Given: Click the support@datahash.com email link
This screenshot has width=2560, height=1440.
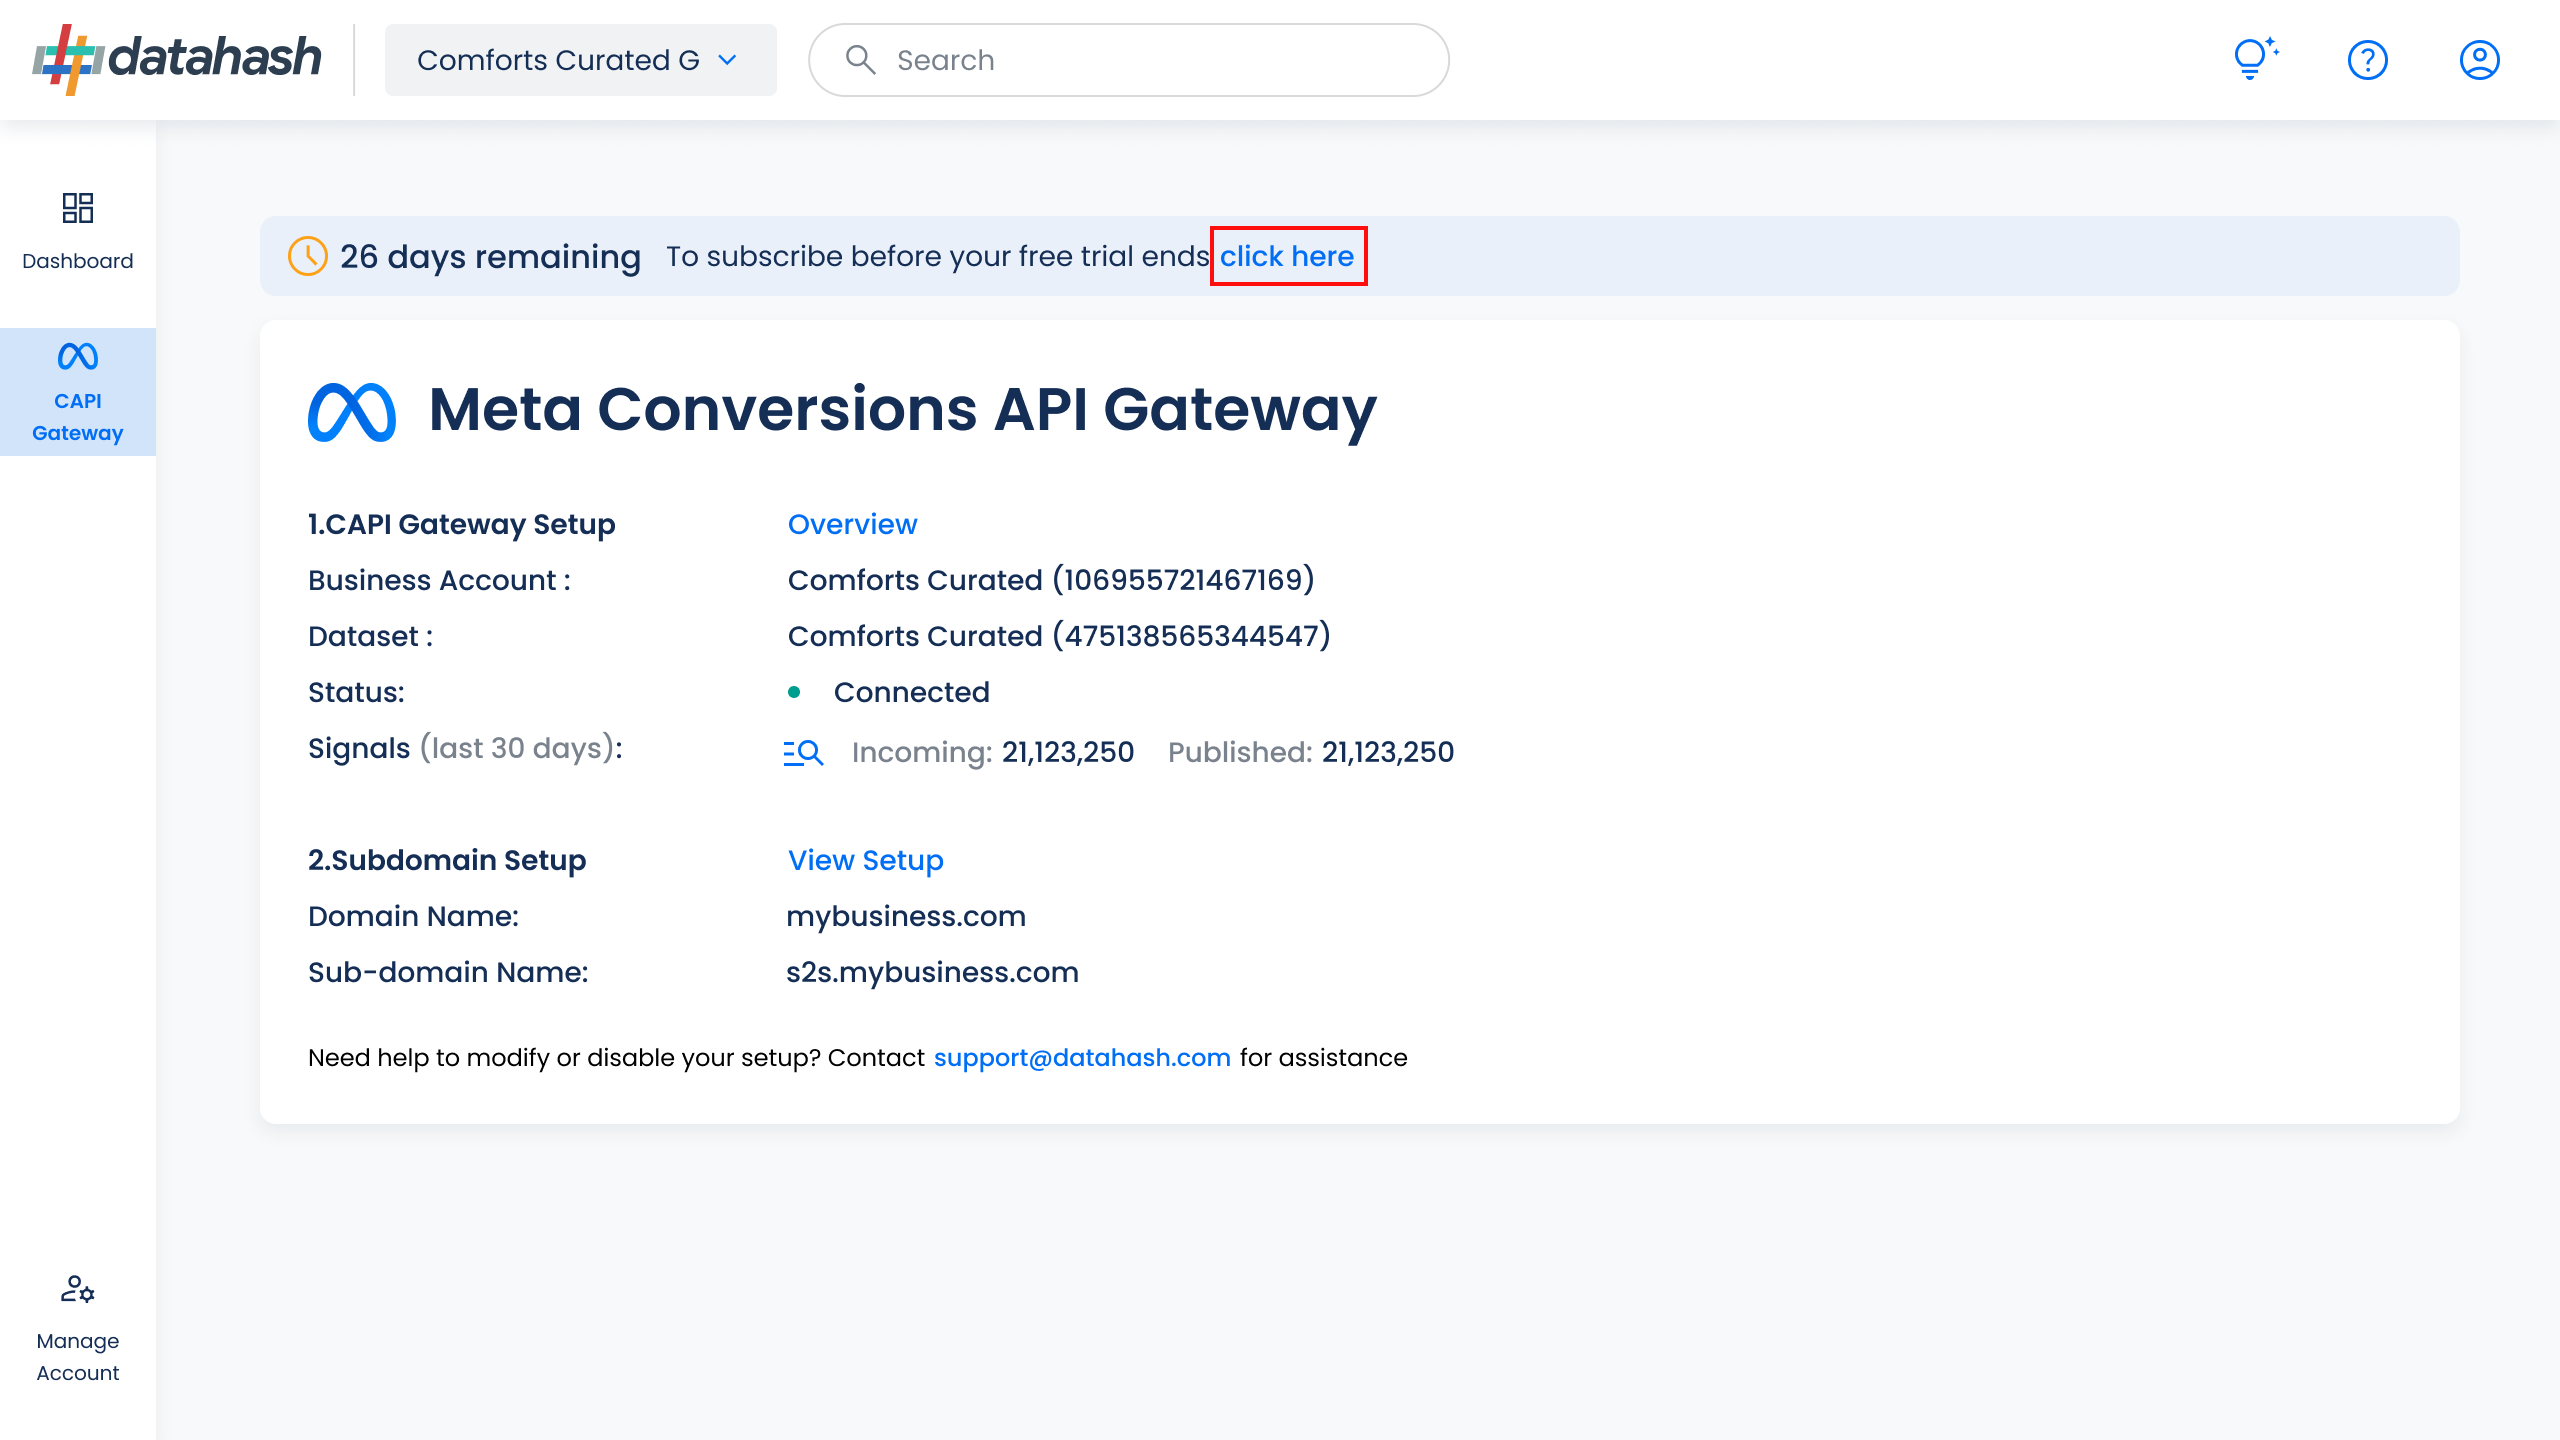Looking at the screenshot, I should (1082, 1058).
